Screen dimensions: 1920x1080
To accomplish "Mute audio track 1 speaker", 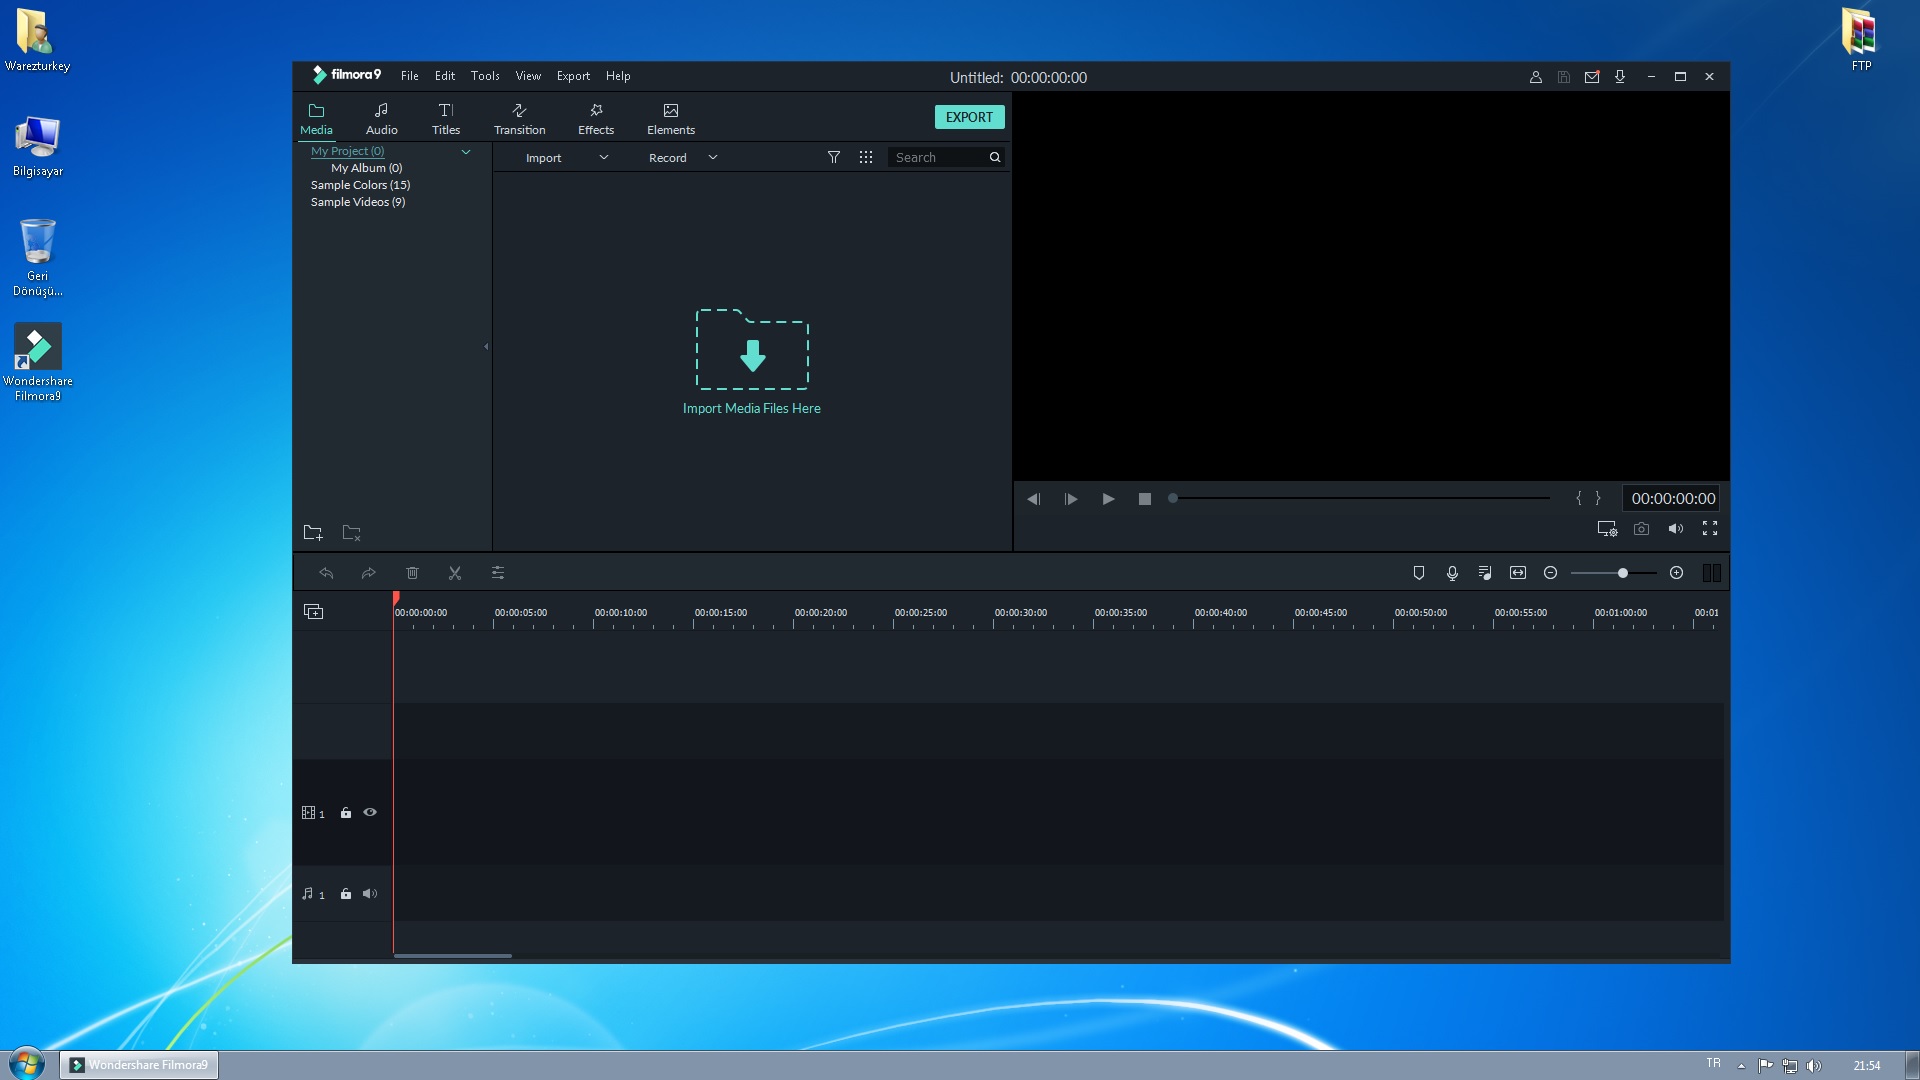I will (x=370, y=894).
